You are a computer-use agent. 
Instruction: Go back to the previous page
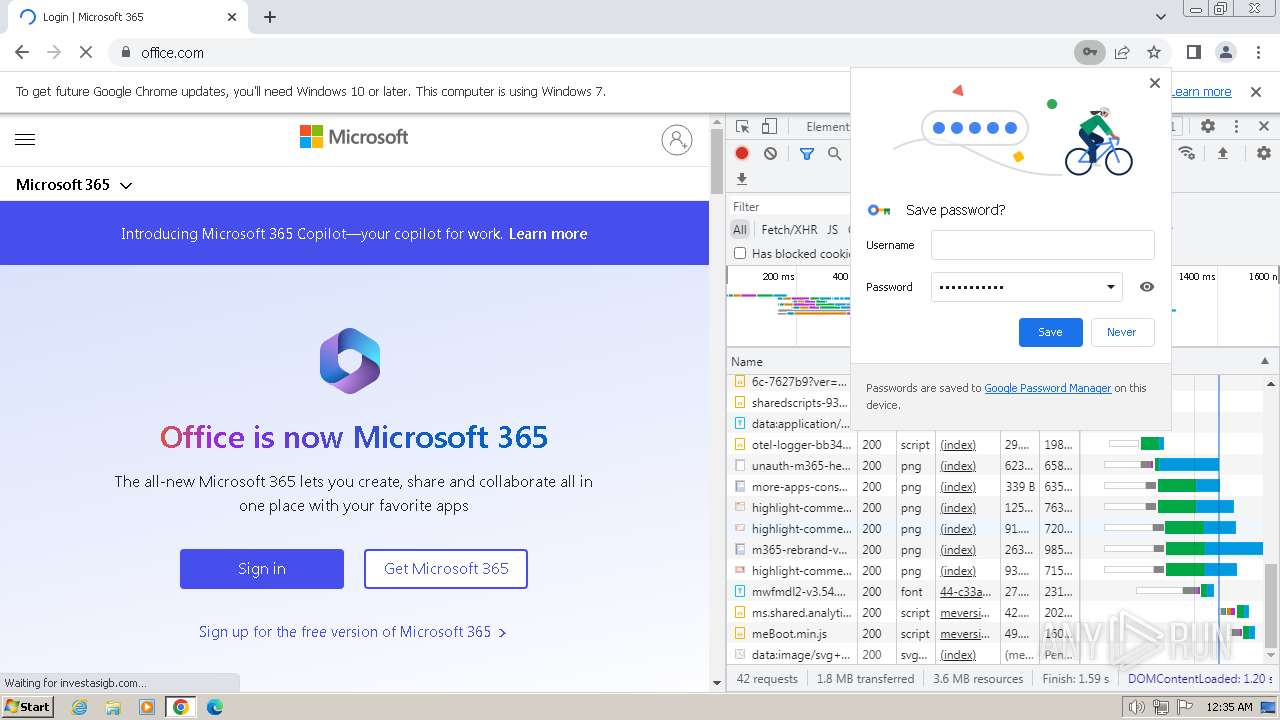click(x=22, y=52)
